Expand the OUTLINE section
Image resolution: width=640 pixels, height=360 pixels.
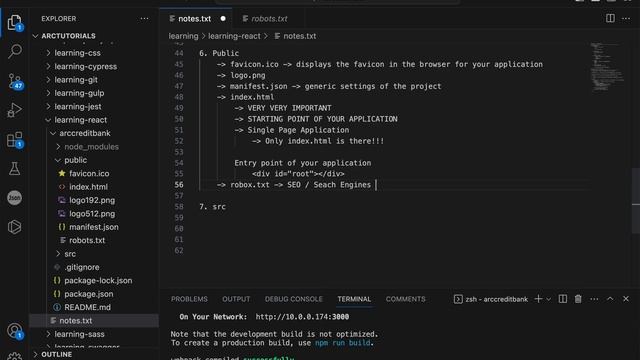[93, 354]
